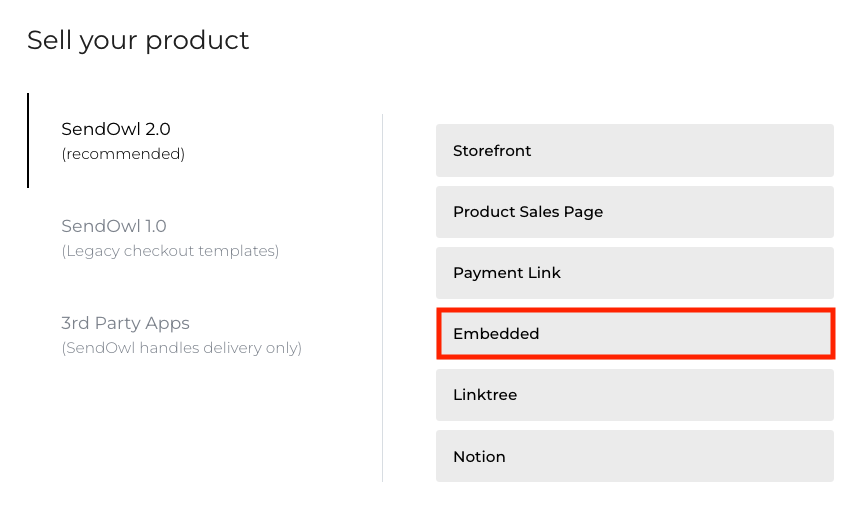Click the "(recommended)" label under SendOwl 2.0

point(123,154)
